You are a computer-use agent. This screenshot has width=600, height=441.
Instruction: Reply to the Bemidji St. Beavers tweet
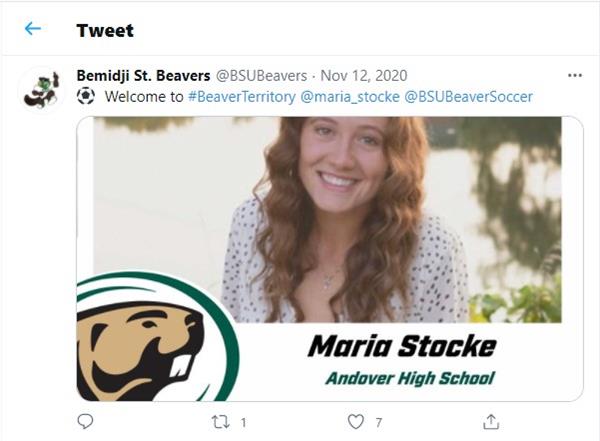pyautogui.click(x=86, y=422)
